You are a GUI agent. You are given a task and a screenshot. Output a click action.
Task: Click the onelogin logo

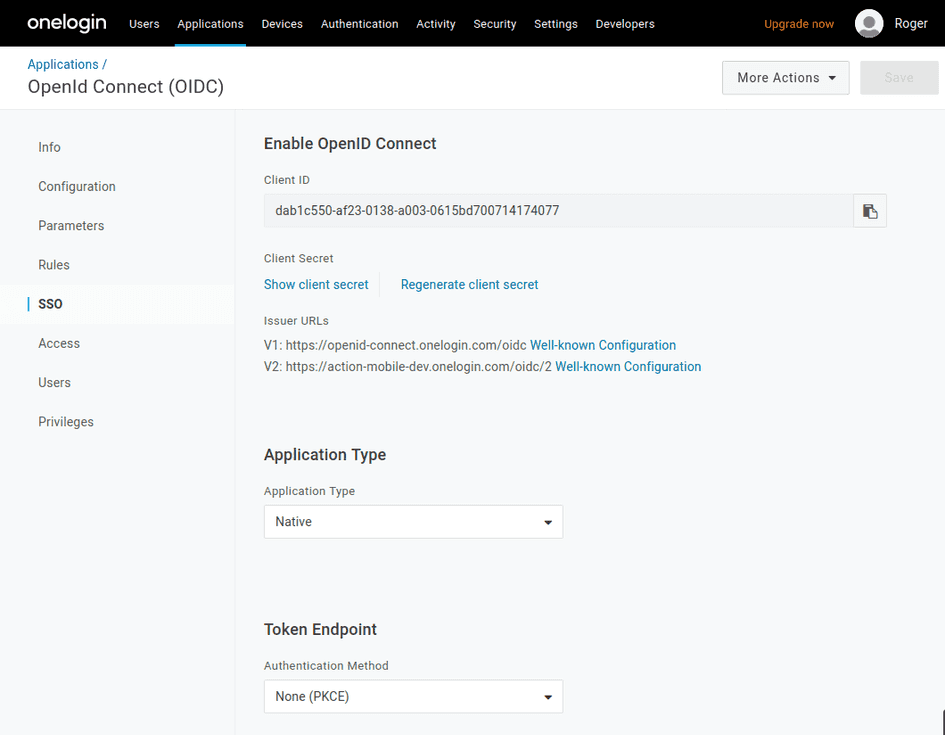tap(66, 22)
